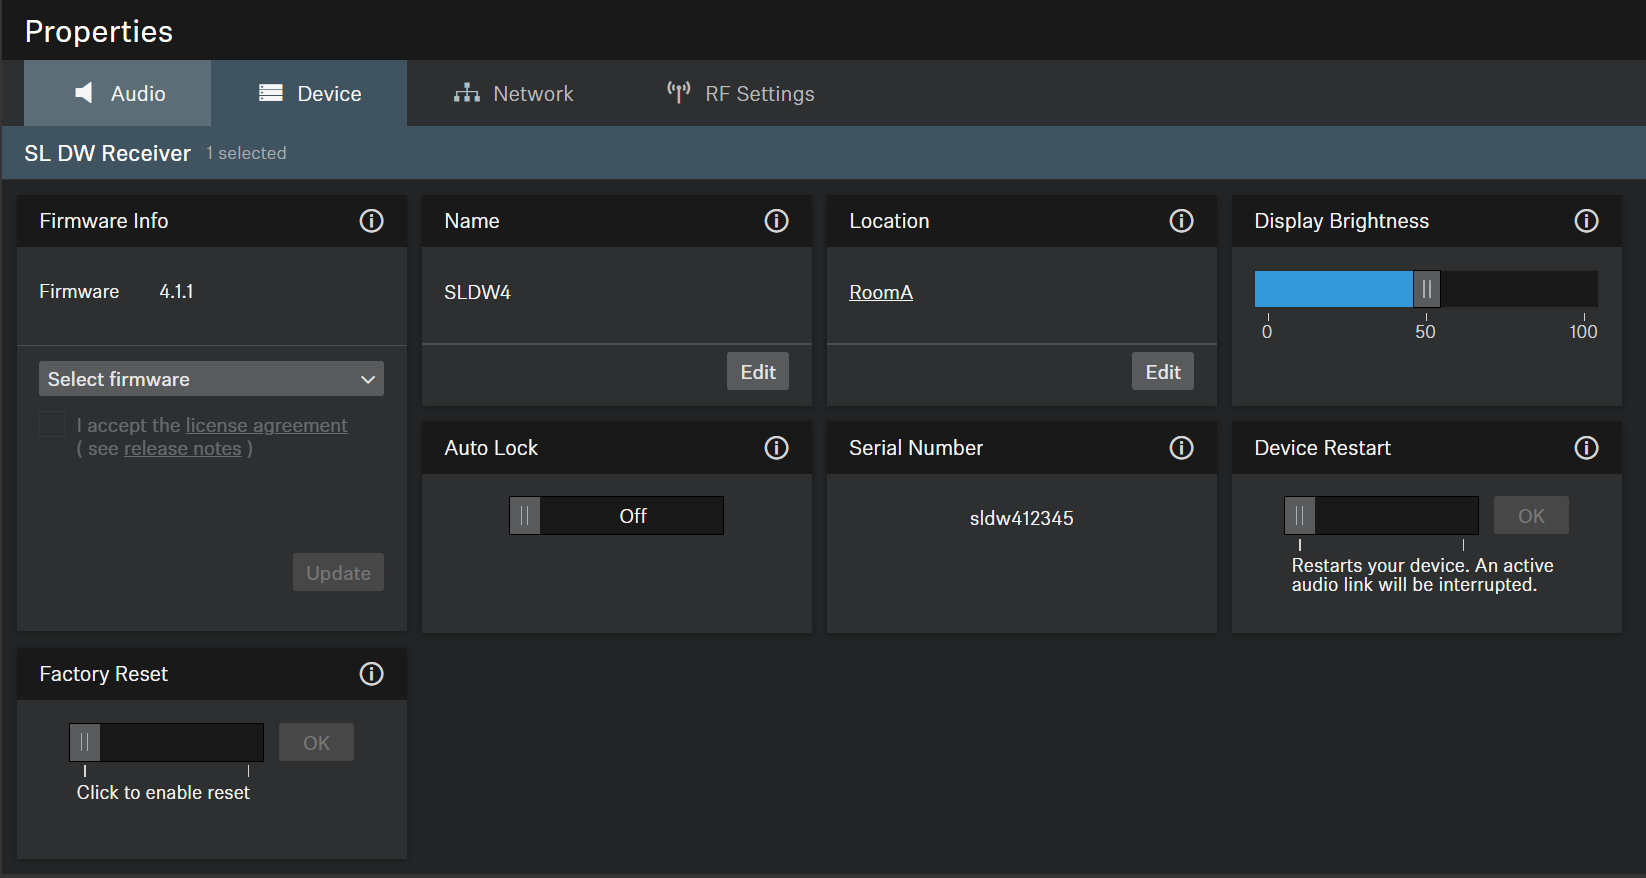Enable the Device Restart slide switch
Viewport: 1646px width, 878px height.
coord(1300,516)
